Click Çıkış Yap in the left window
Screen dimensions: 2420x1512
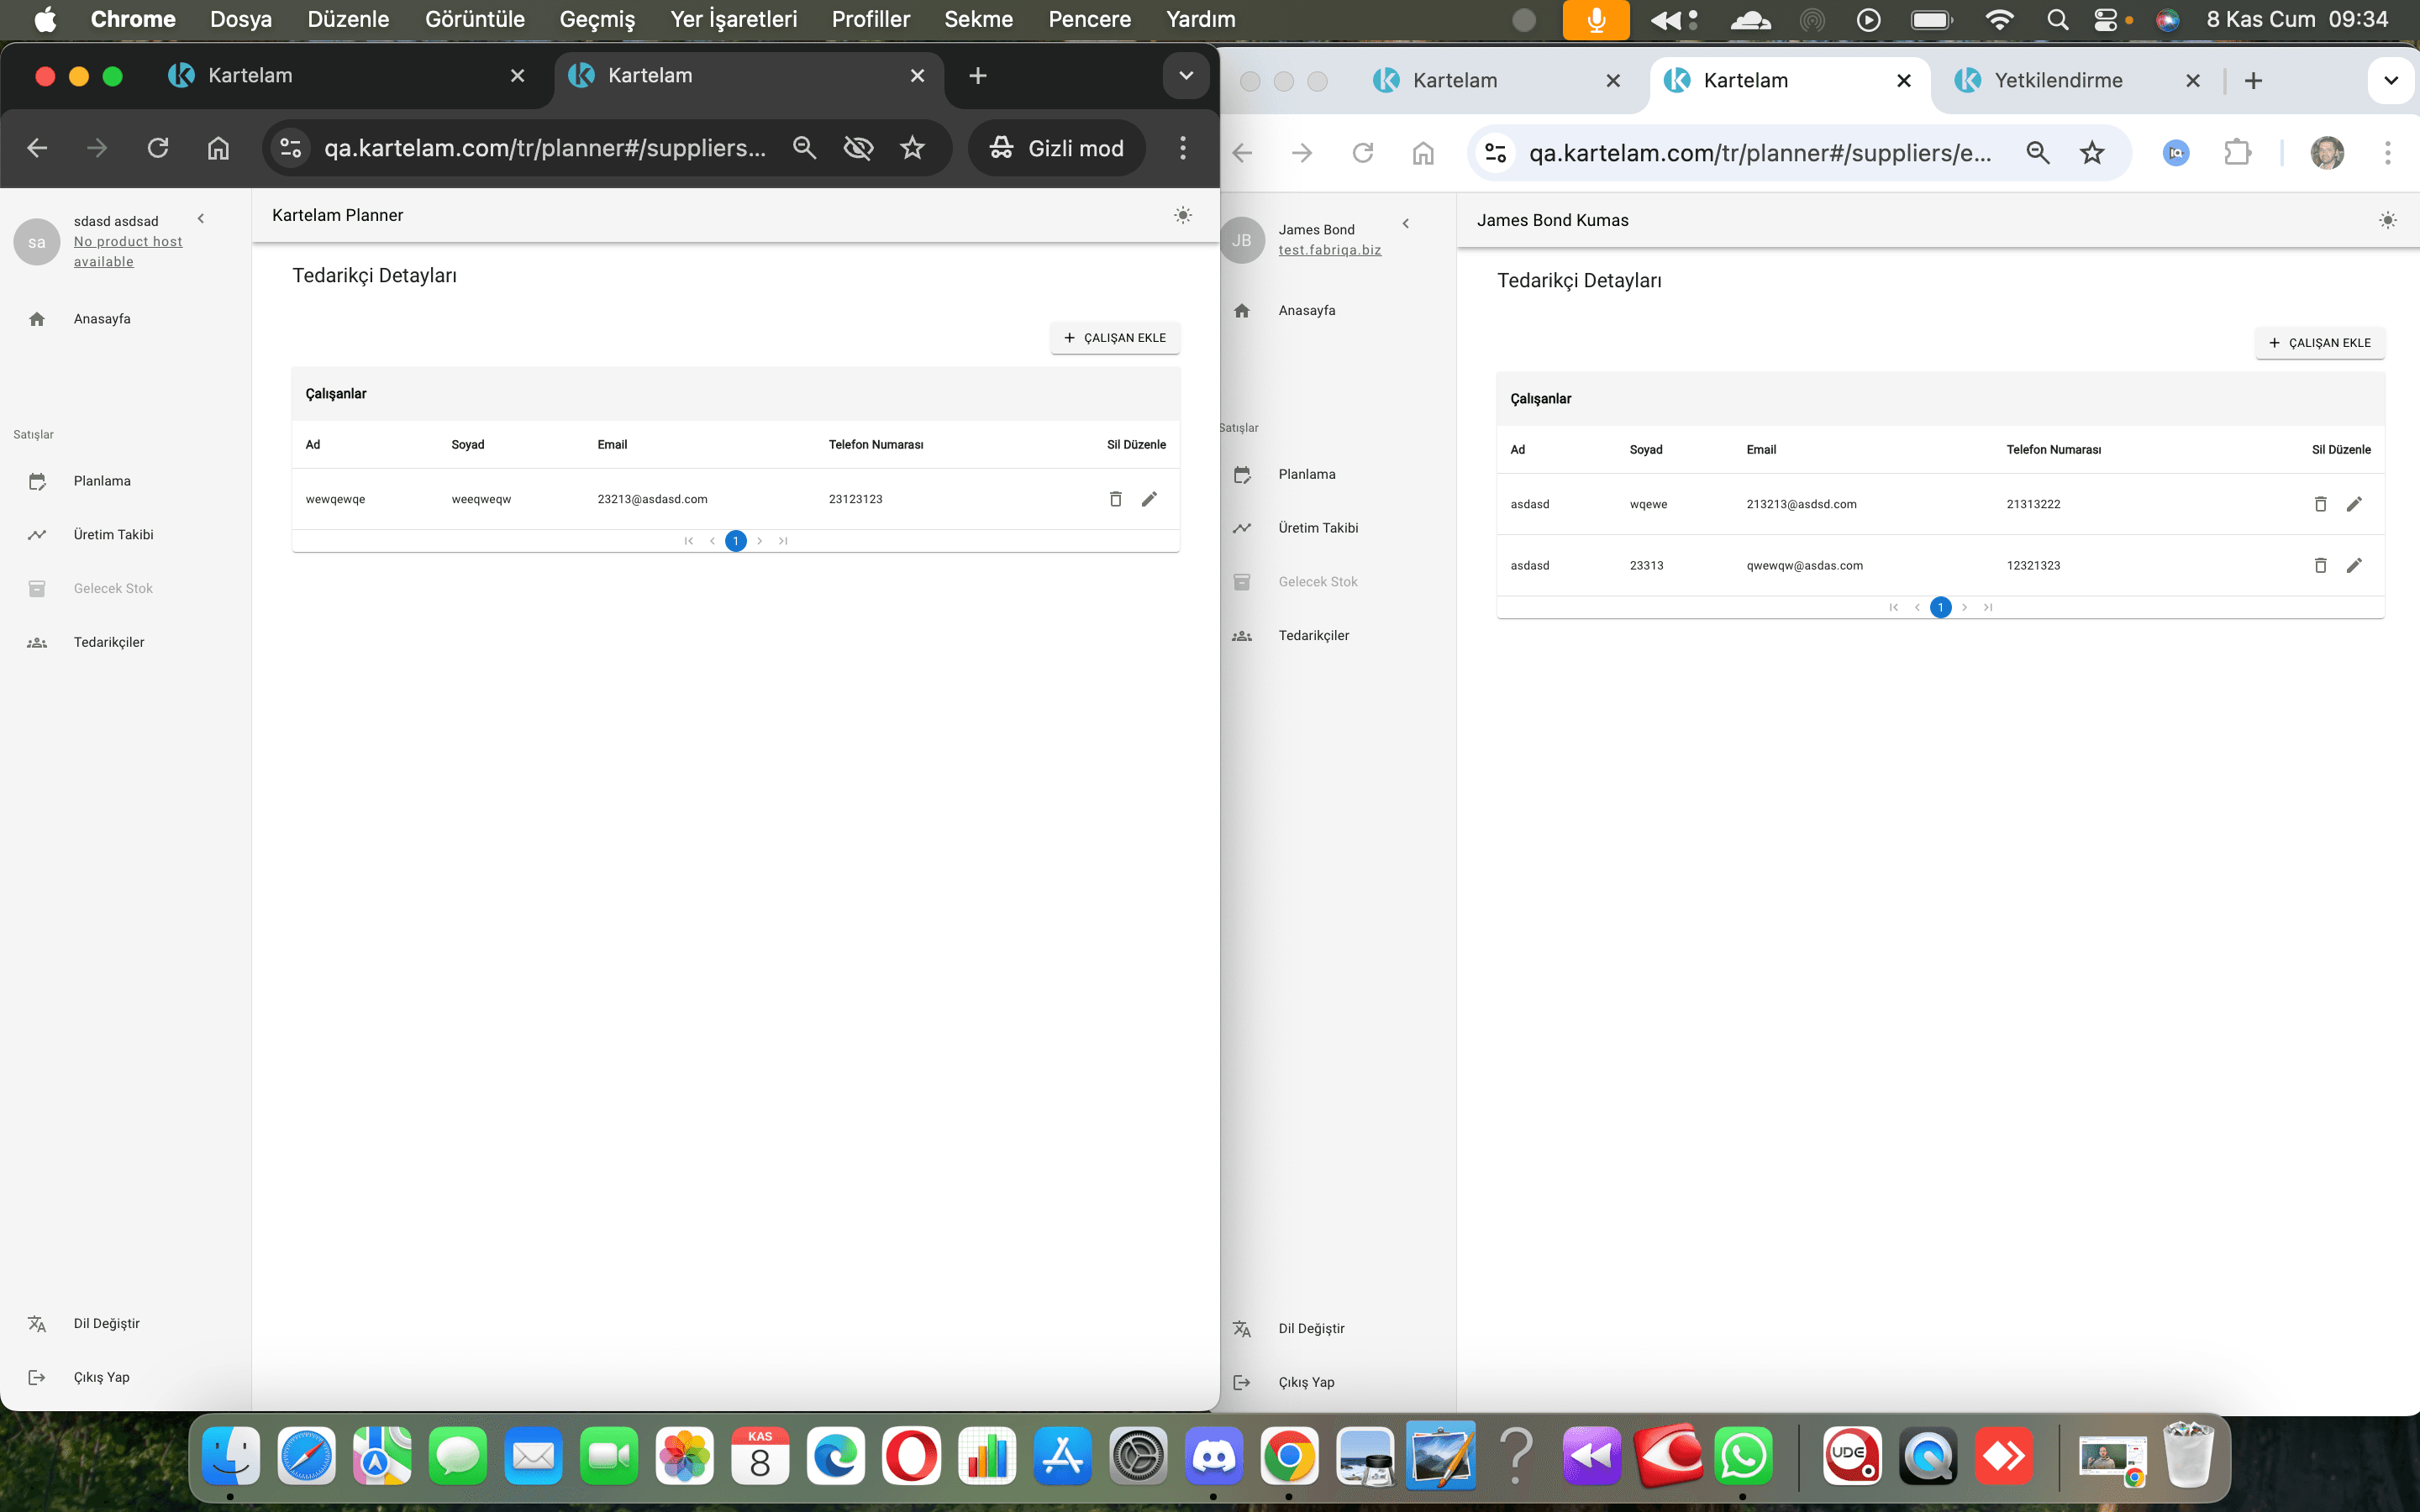pos(101,1377)
